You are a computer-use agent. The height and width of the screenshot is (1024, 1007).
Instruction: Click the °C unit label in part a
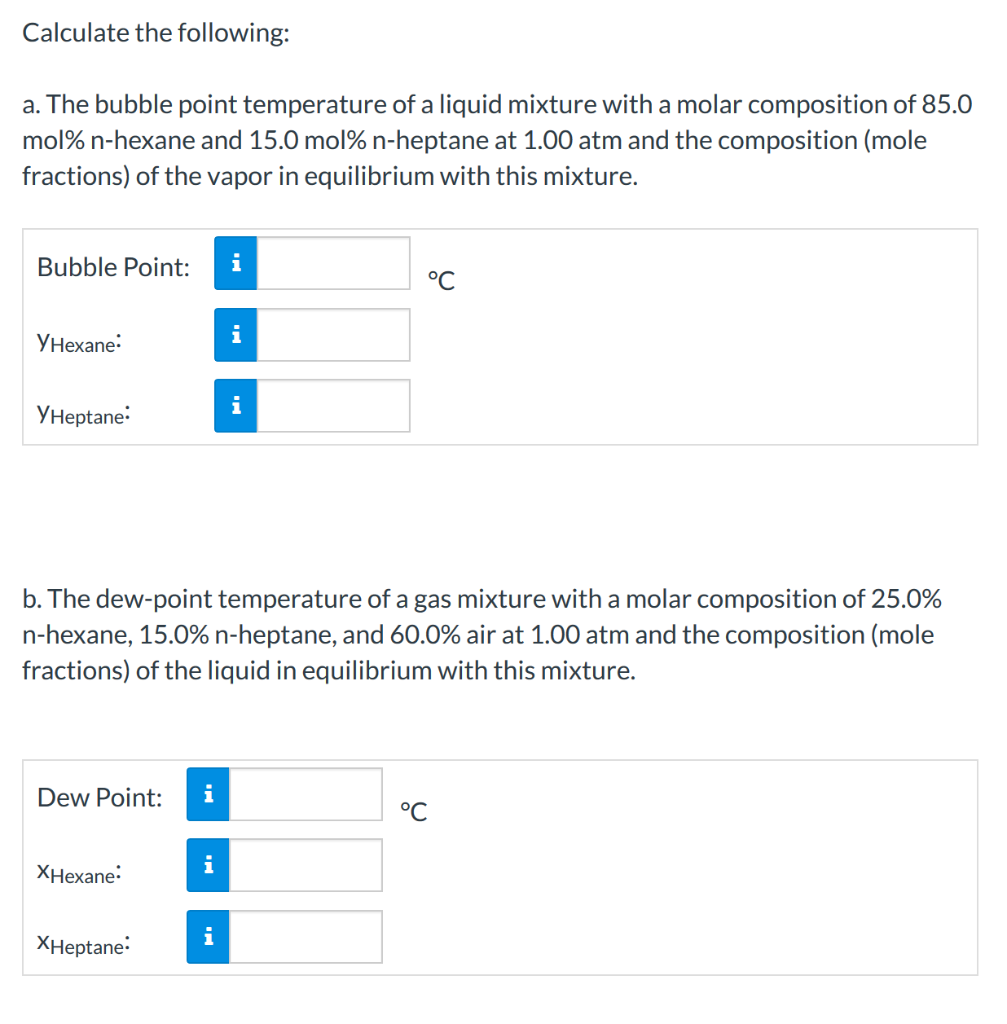(440, 281)
